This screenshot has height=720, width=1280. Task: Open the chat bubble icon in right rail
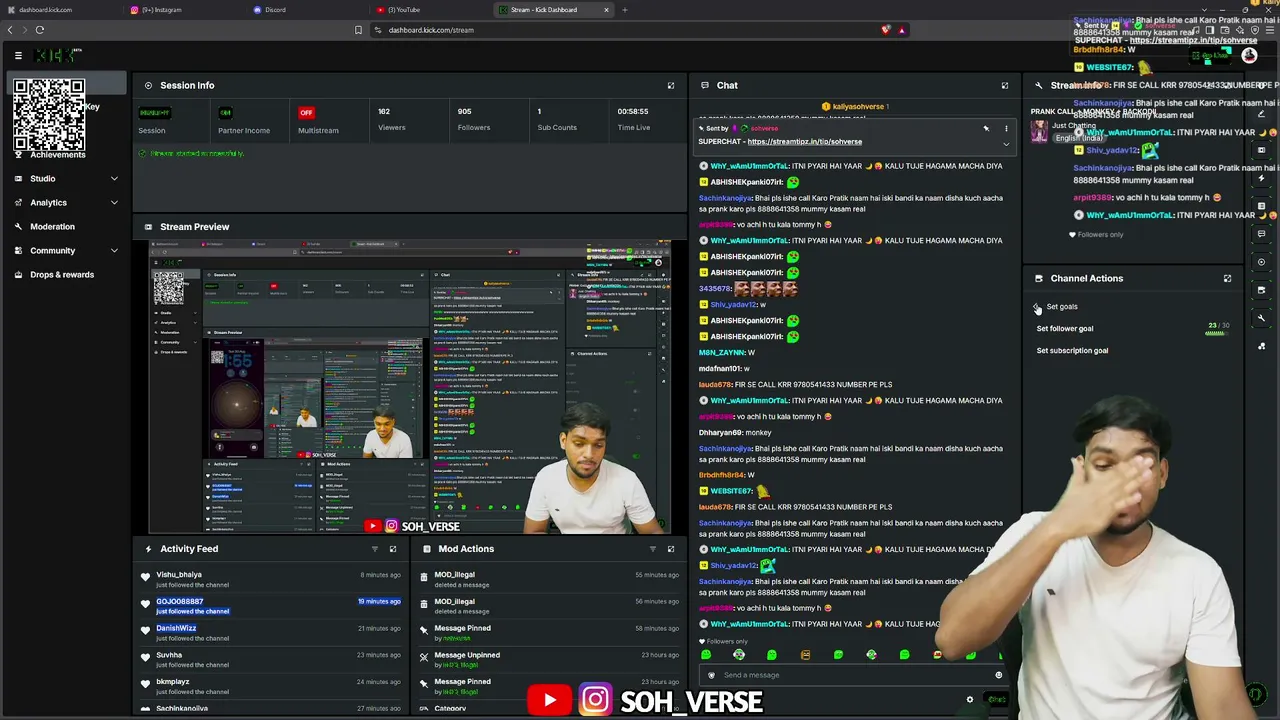pos(1261,234)
